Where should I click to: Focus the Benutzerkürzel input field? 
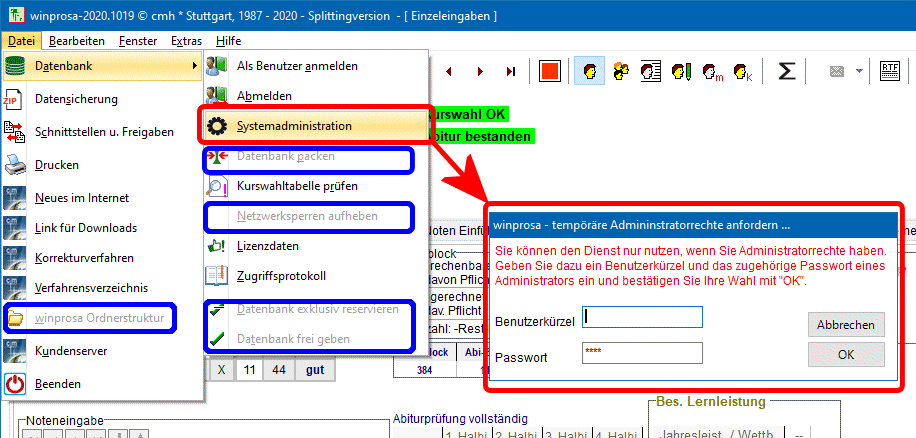642,317
